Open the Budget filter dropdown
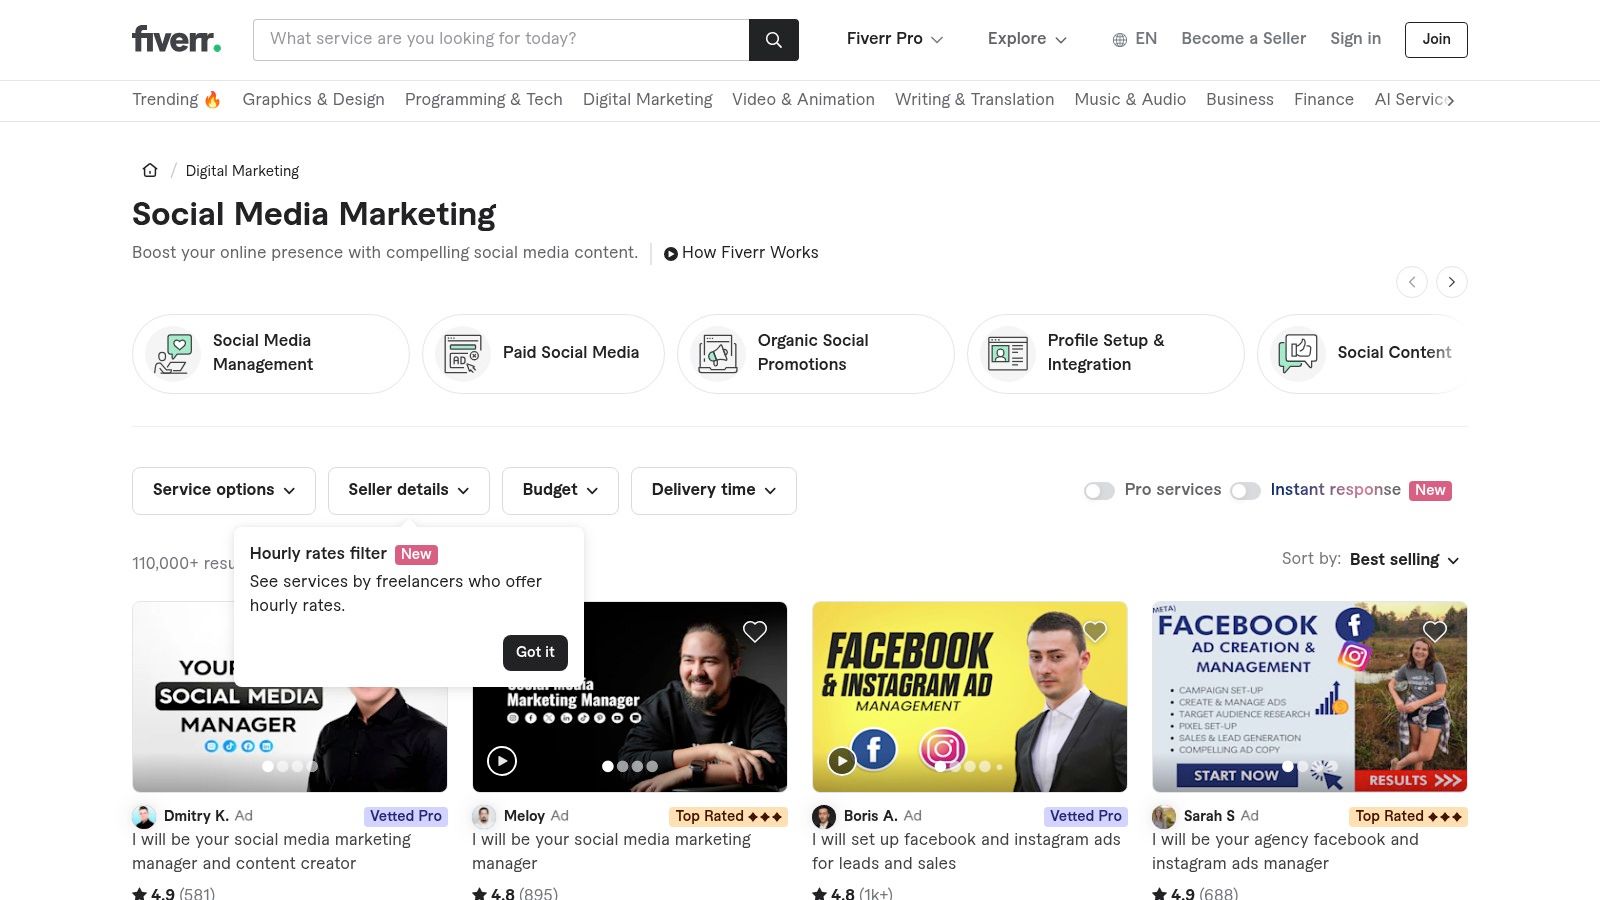The width and height of the screenshot is (1600, 900). point(559,490)
